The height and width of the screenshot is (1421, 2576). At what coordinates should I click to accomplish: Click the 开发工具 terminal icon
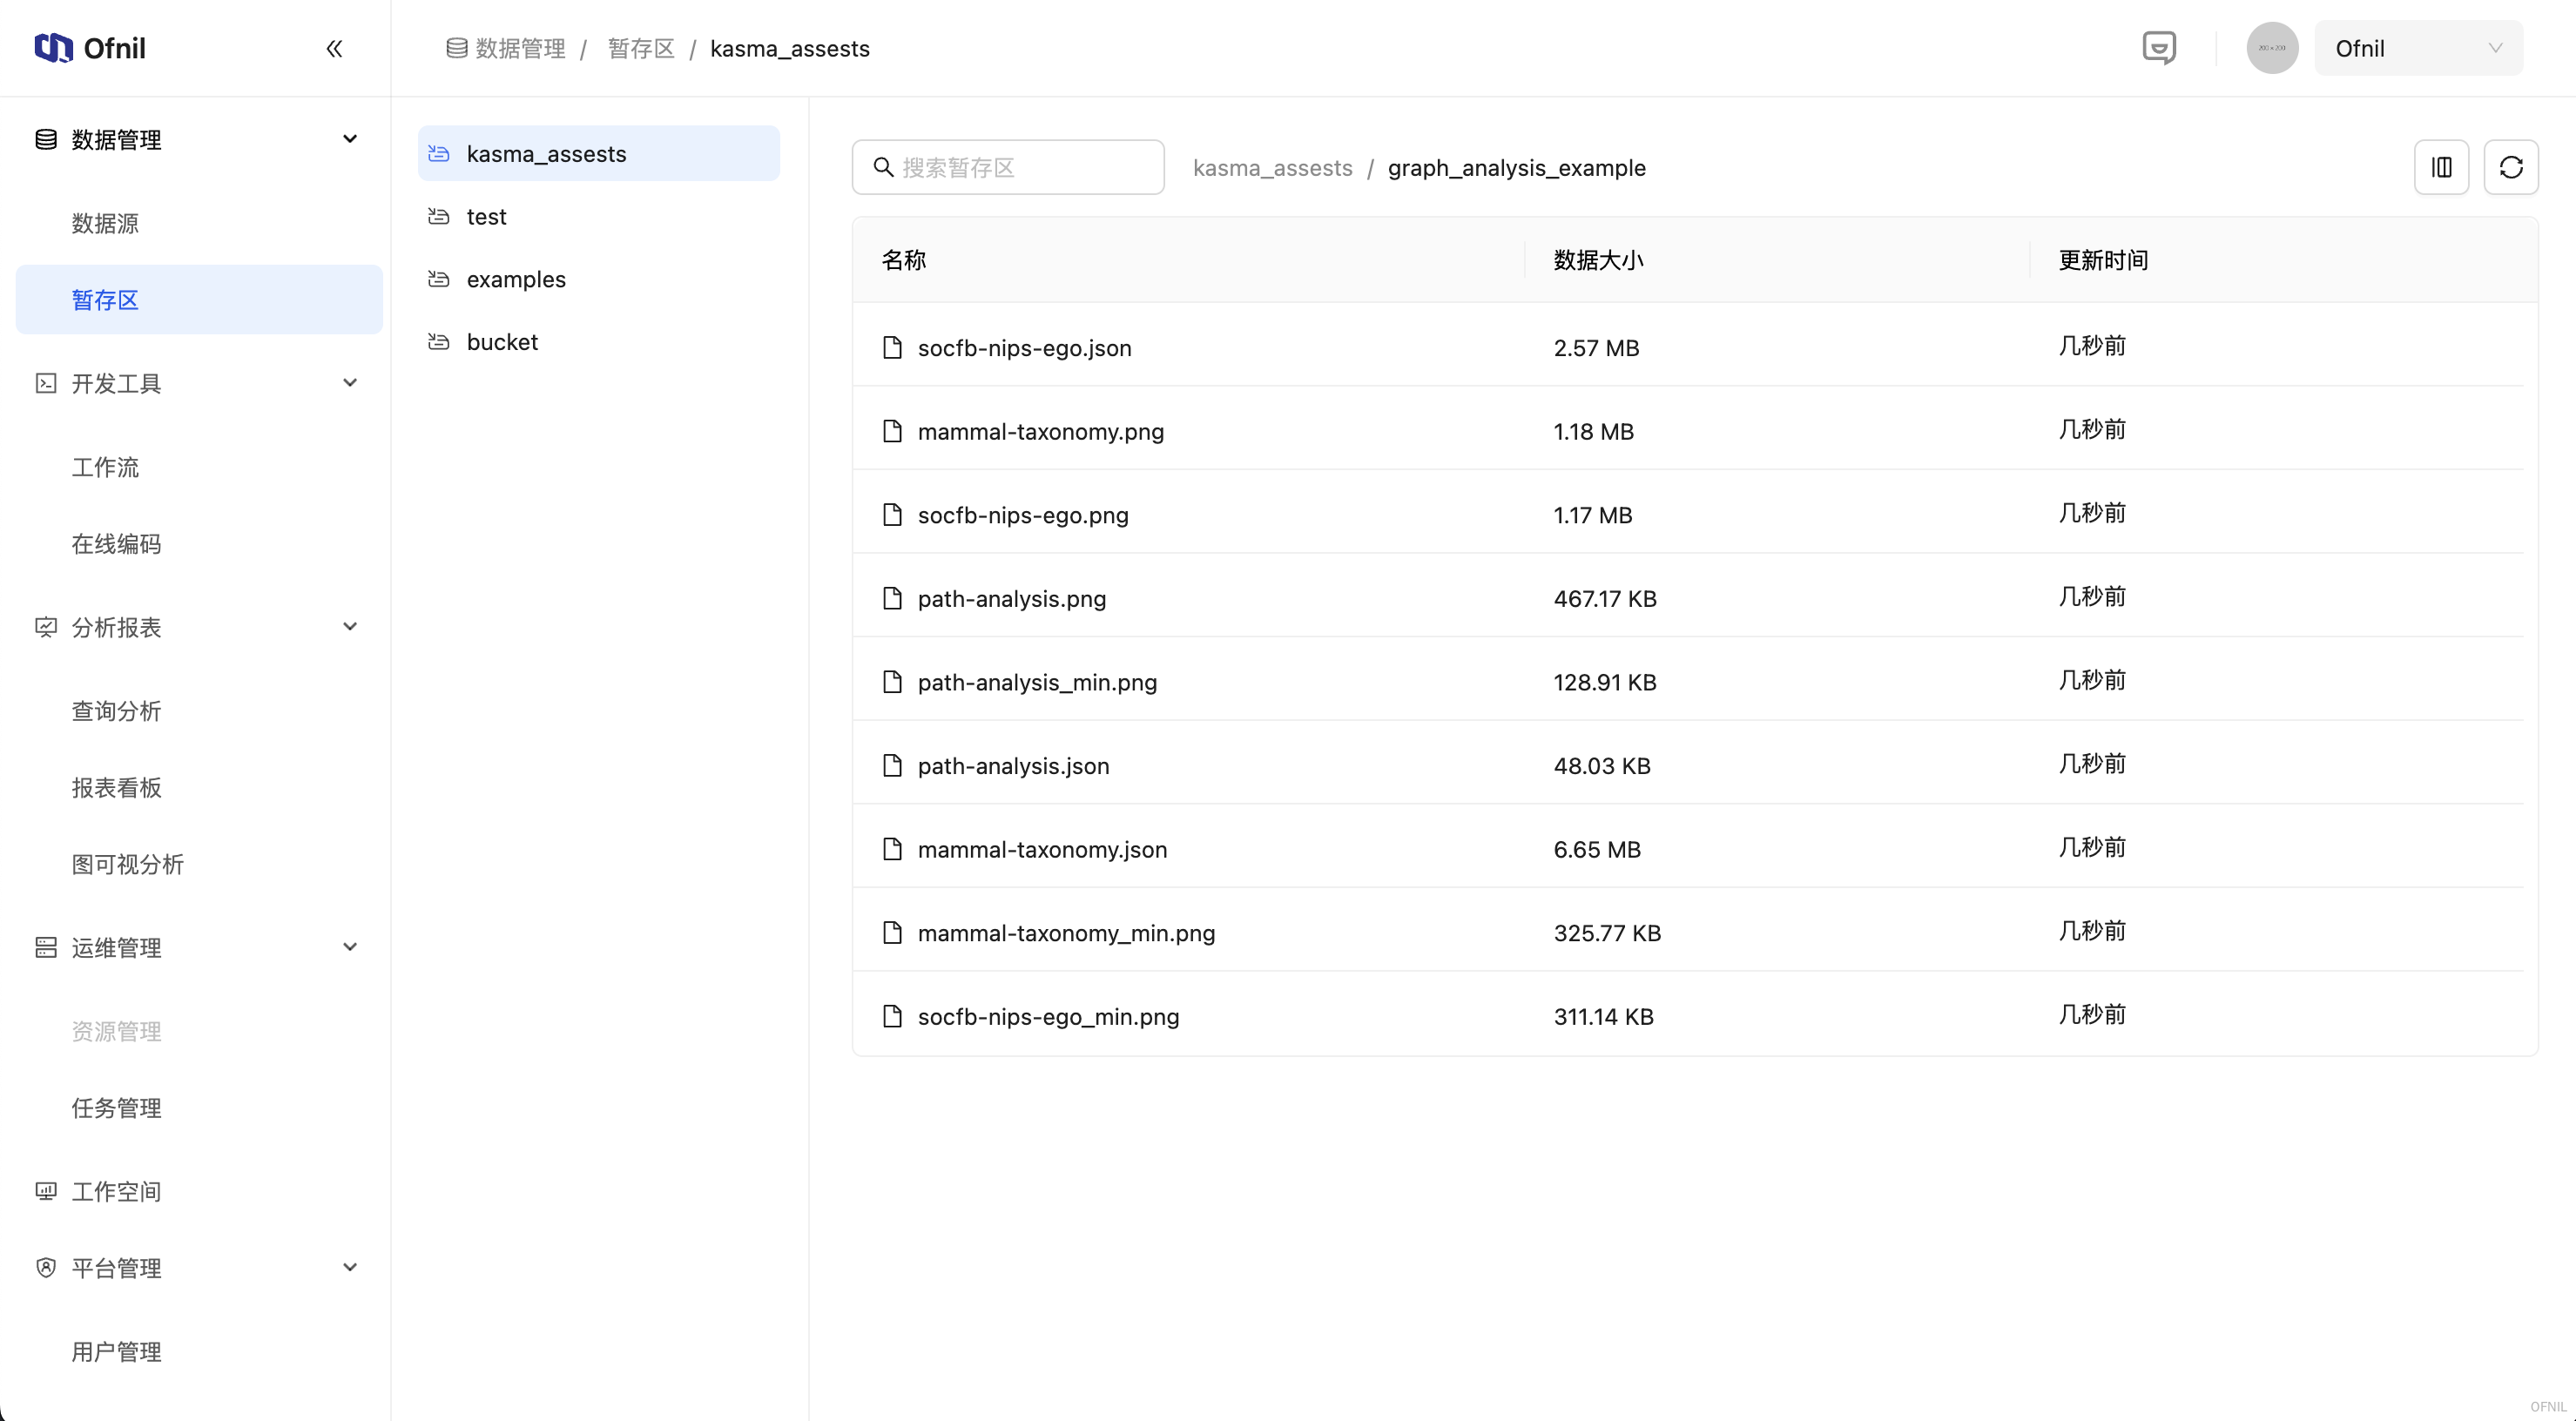[46, 383]
